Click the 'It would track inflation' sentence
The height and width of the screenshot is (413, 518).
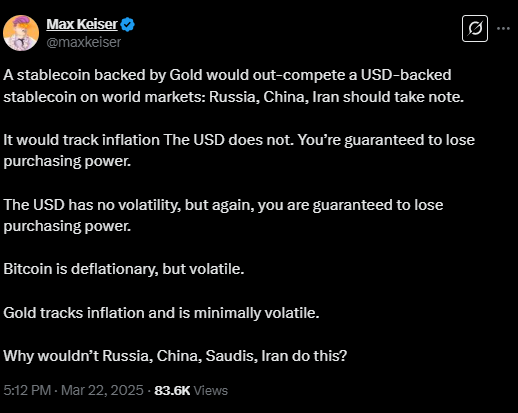(x=148, y=140)
